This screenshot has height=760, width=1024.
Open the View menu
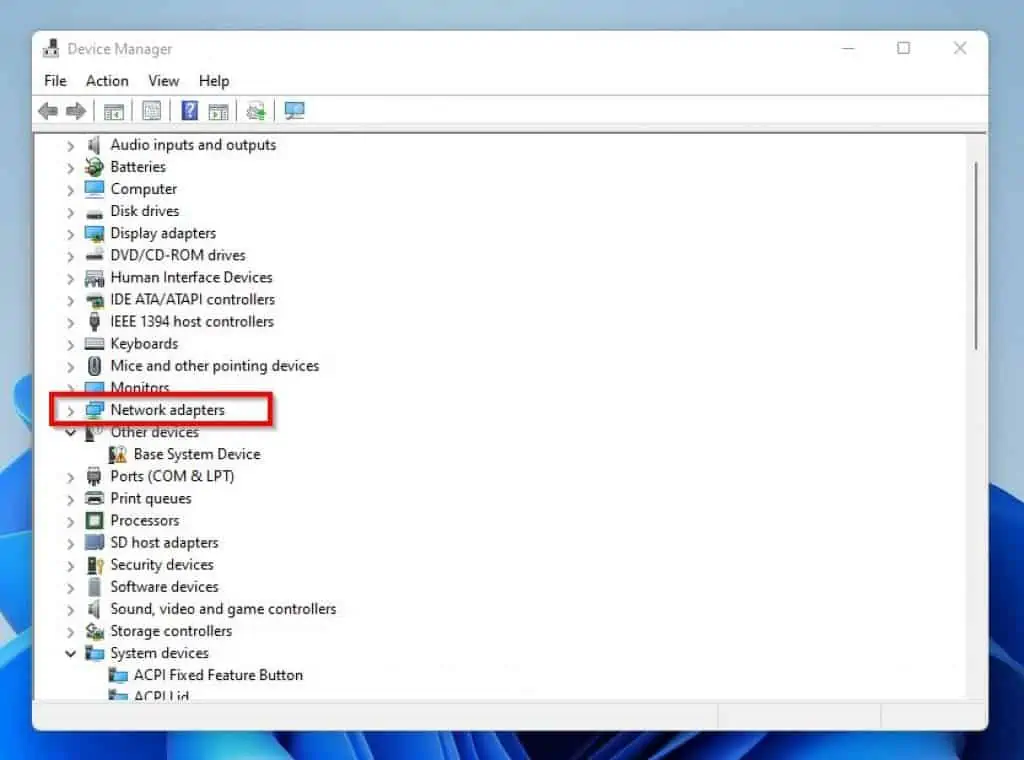point(163,81)
